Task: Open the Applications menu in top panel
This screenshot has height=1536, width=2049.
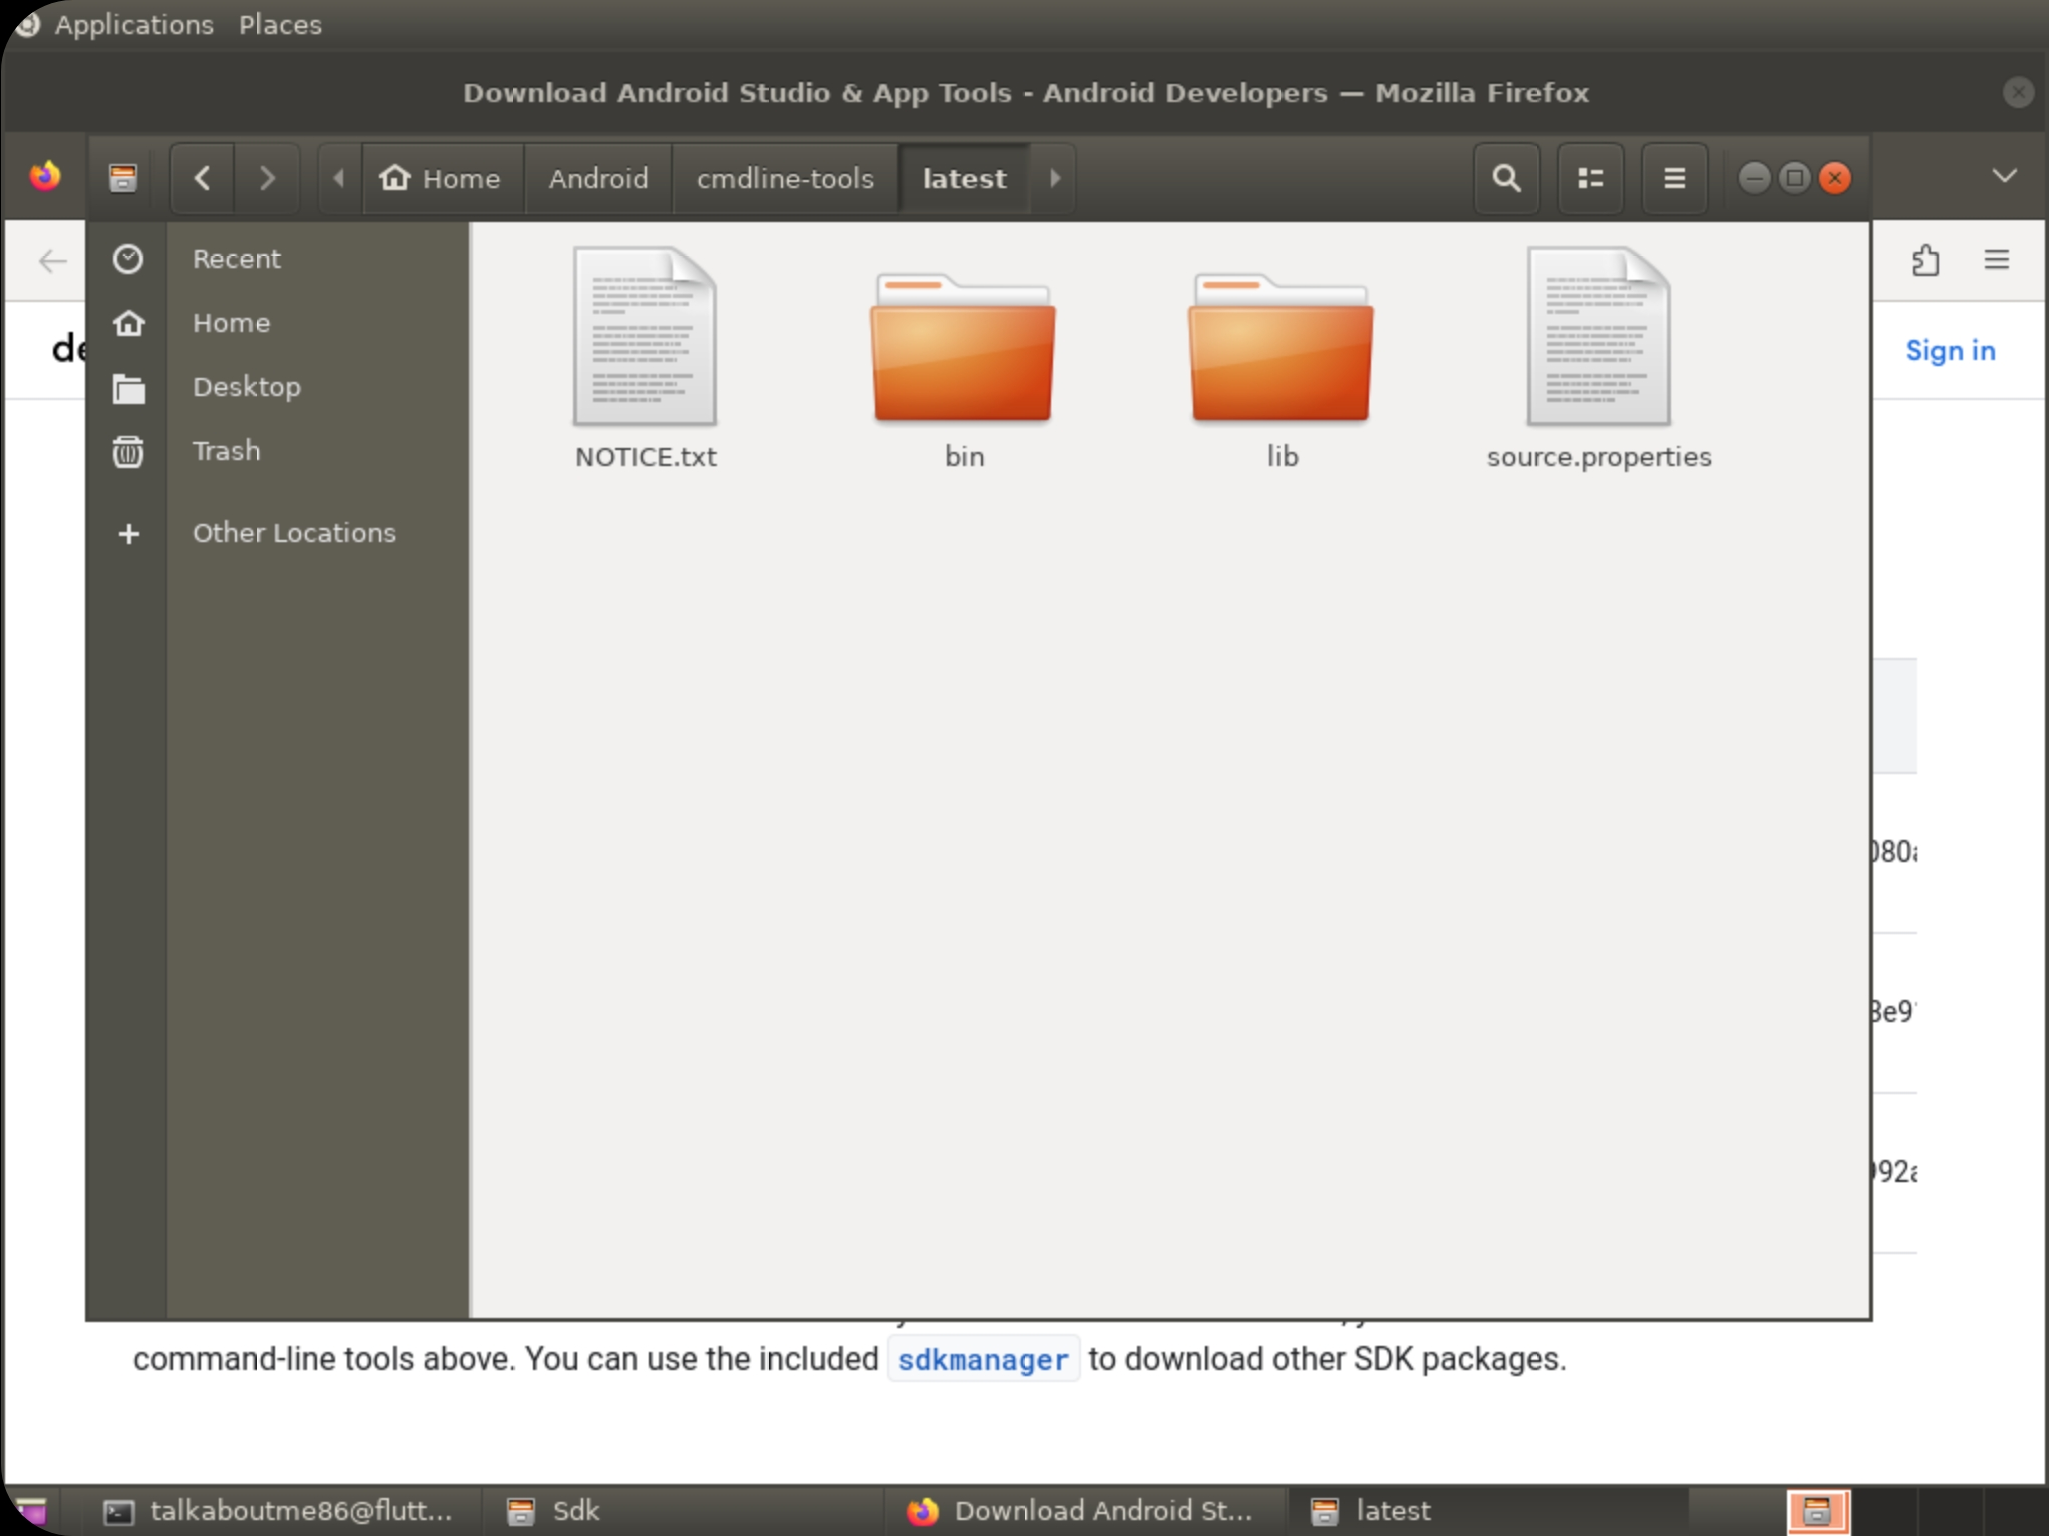Action: [133, 24]
